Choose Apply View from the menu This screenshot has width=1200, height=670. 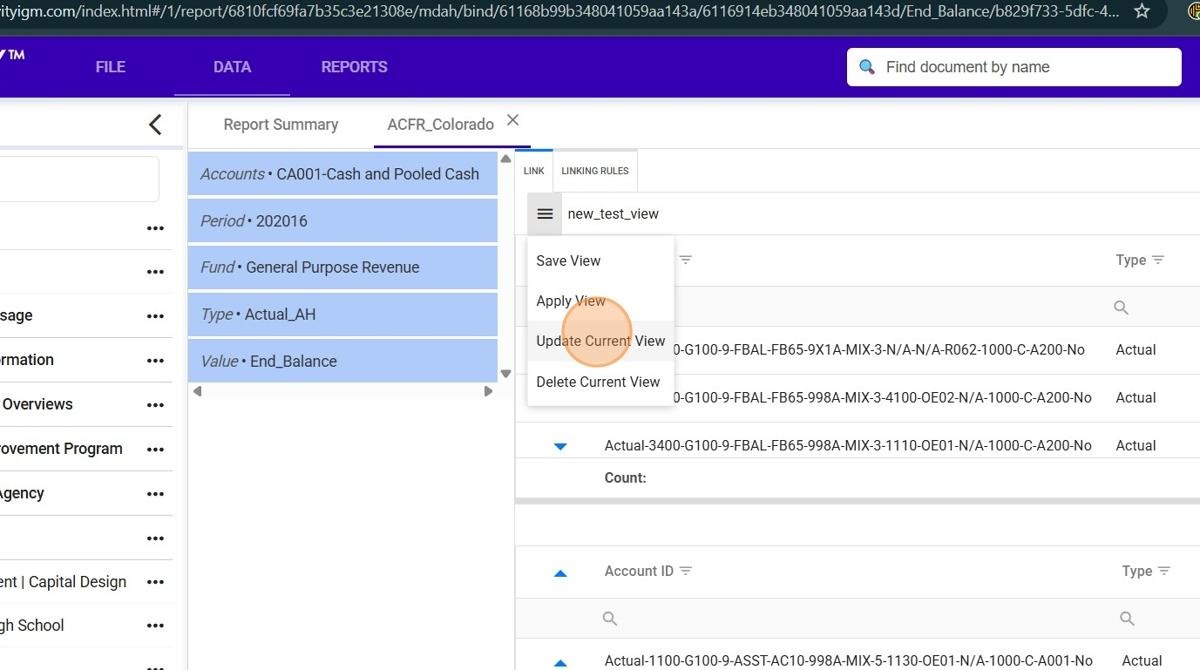[601, 301]
